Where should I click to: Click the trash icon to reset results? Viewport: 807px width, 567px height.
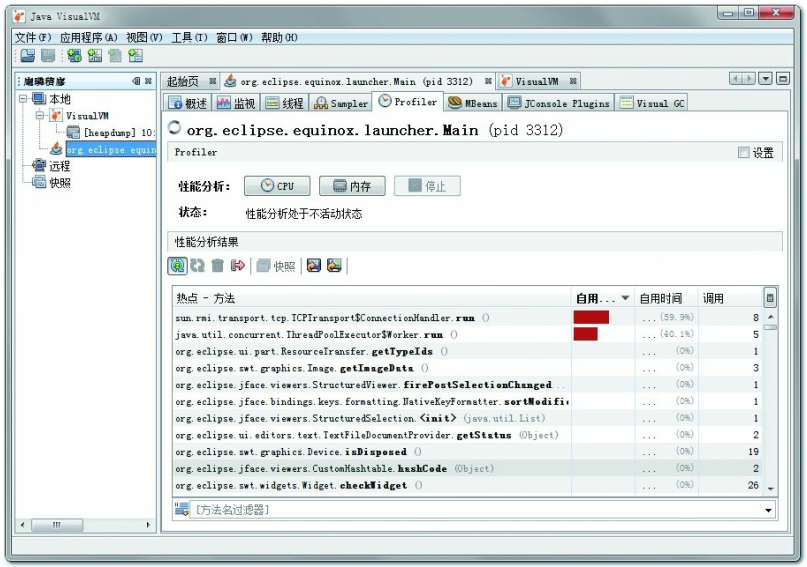pos(217,266)
